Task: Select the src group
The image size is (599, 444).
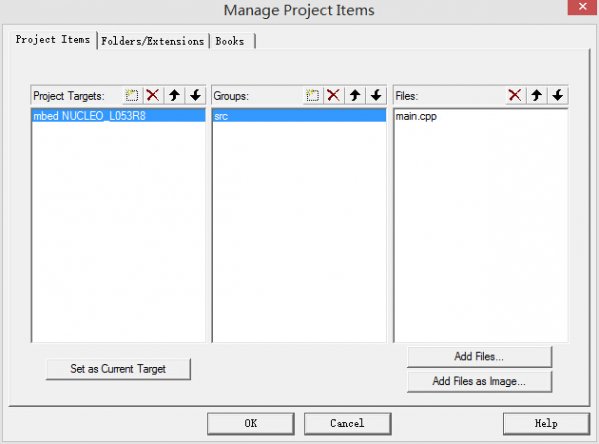Action: 299,116
